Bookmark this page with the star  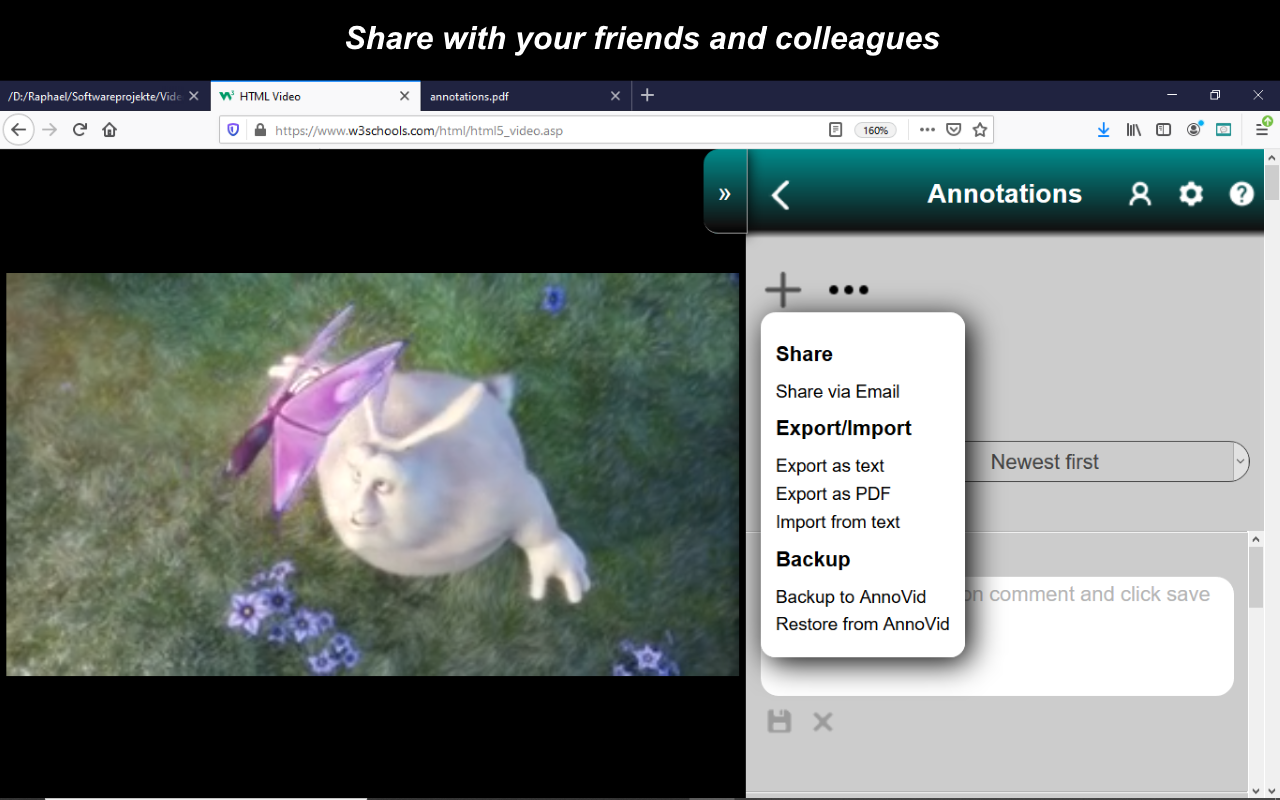[980, 130]
